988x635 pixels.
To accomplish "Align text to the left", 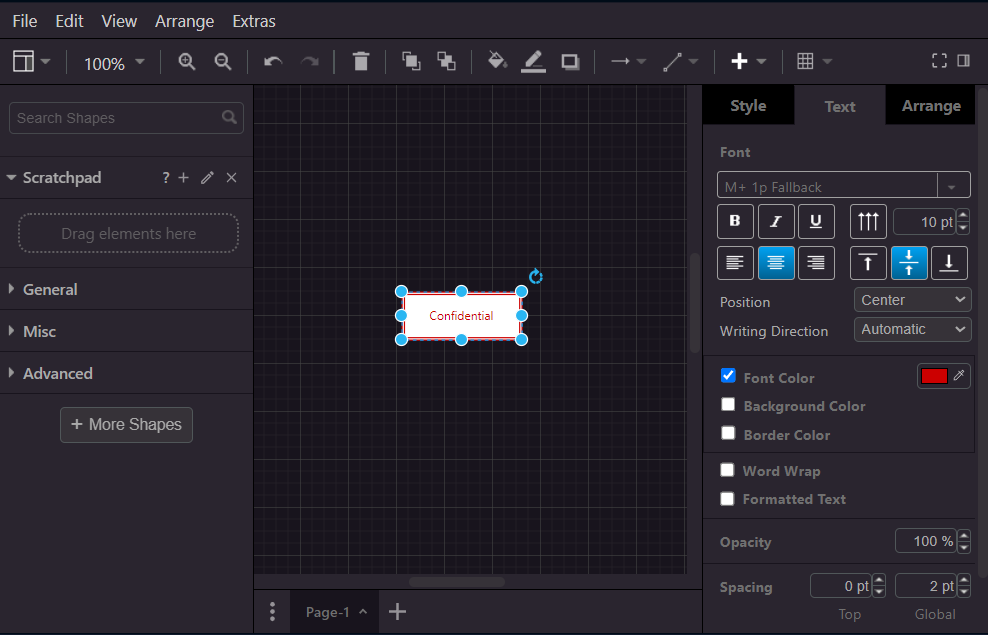I will coord(735,263).
